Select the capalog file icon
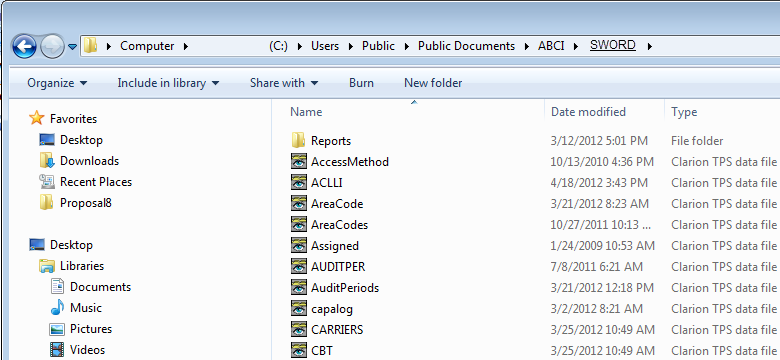The image size is (780, 360). pos(298,308)
